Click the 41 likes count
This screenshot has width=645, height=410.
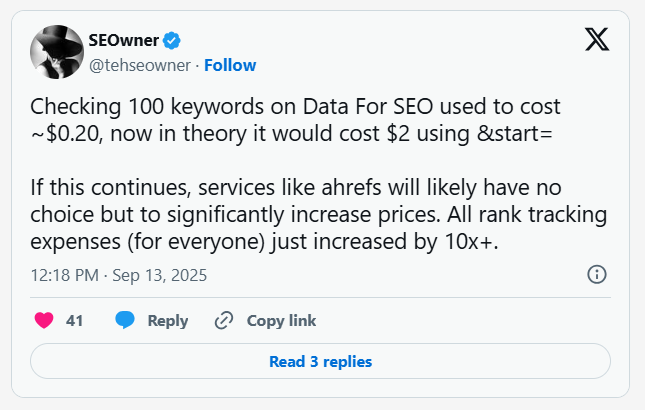click(74, 321)
